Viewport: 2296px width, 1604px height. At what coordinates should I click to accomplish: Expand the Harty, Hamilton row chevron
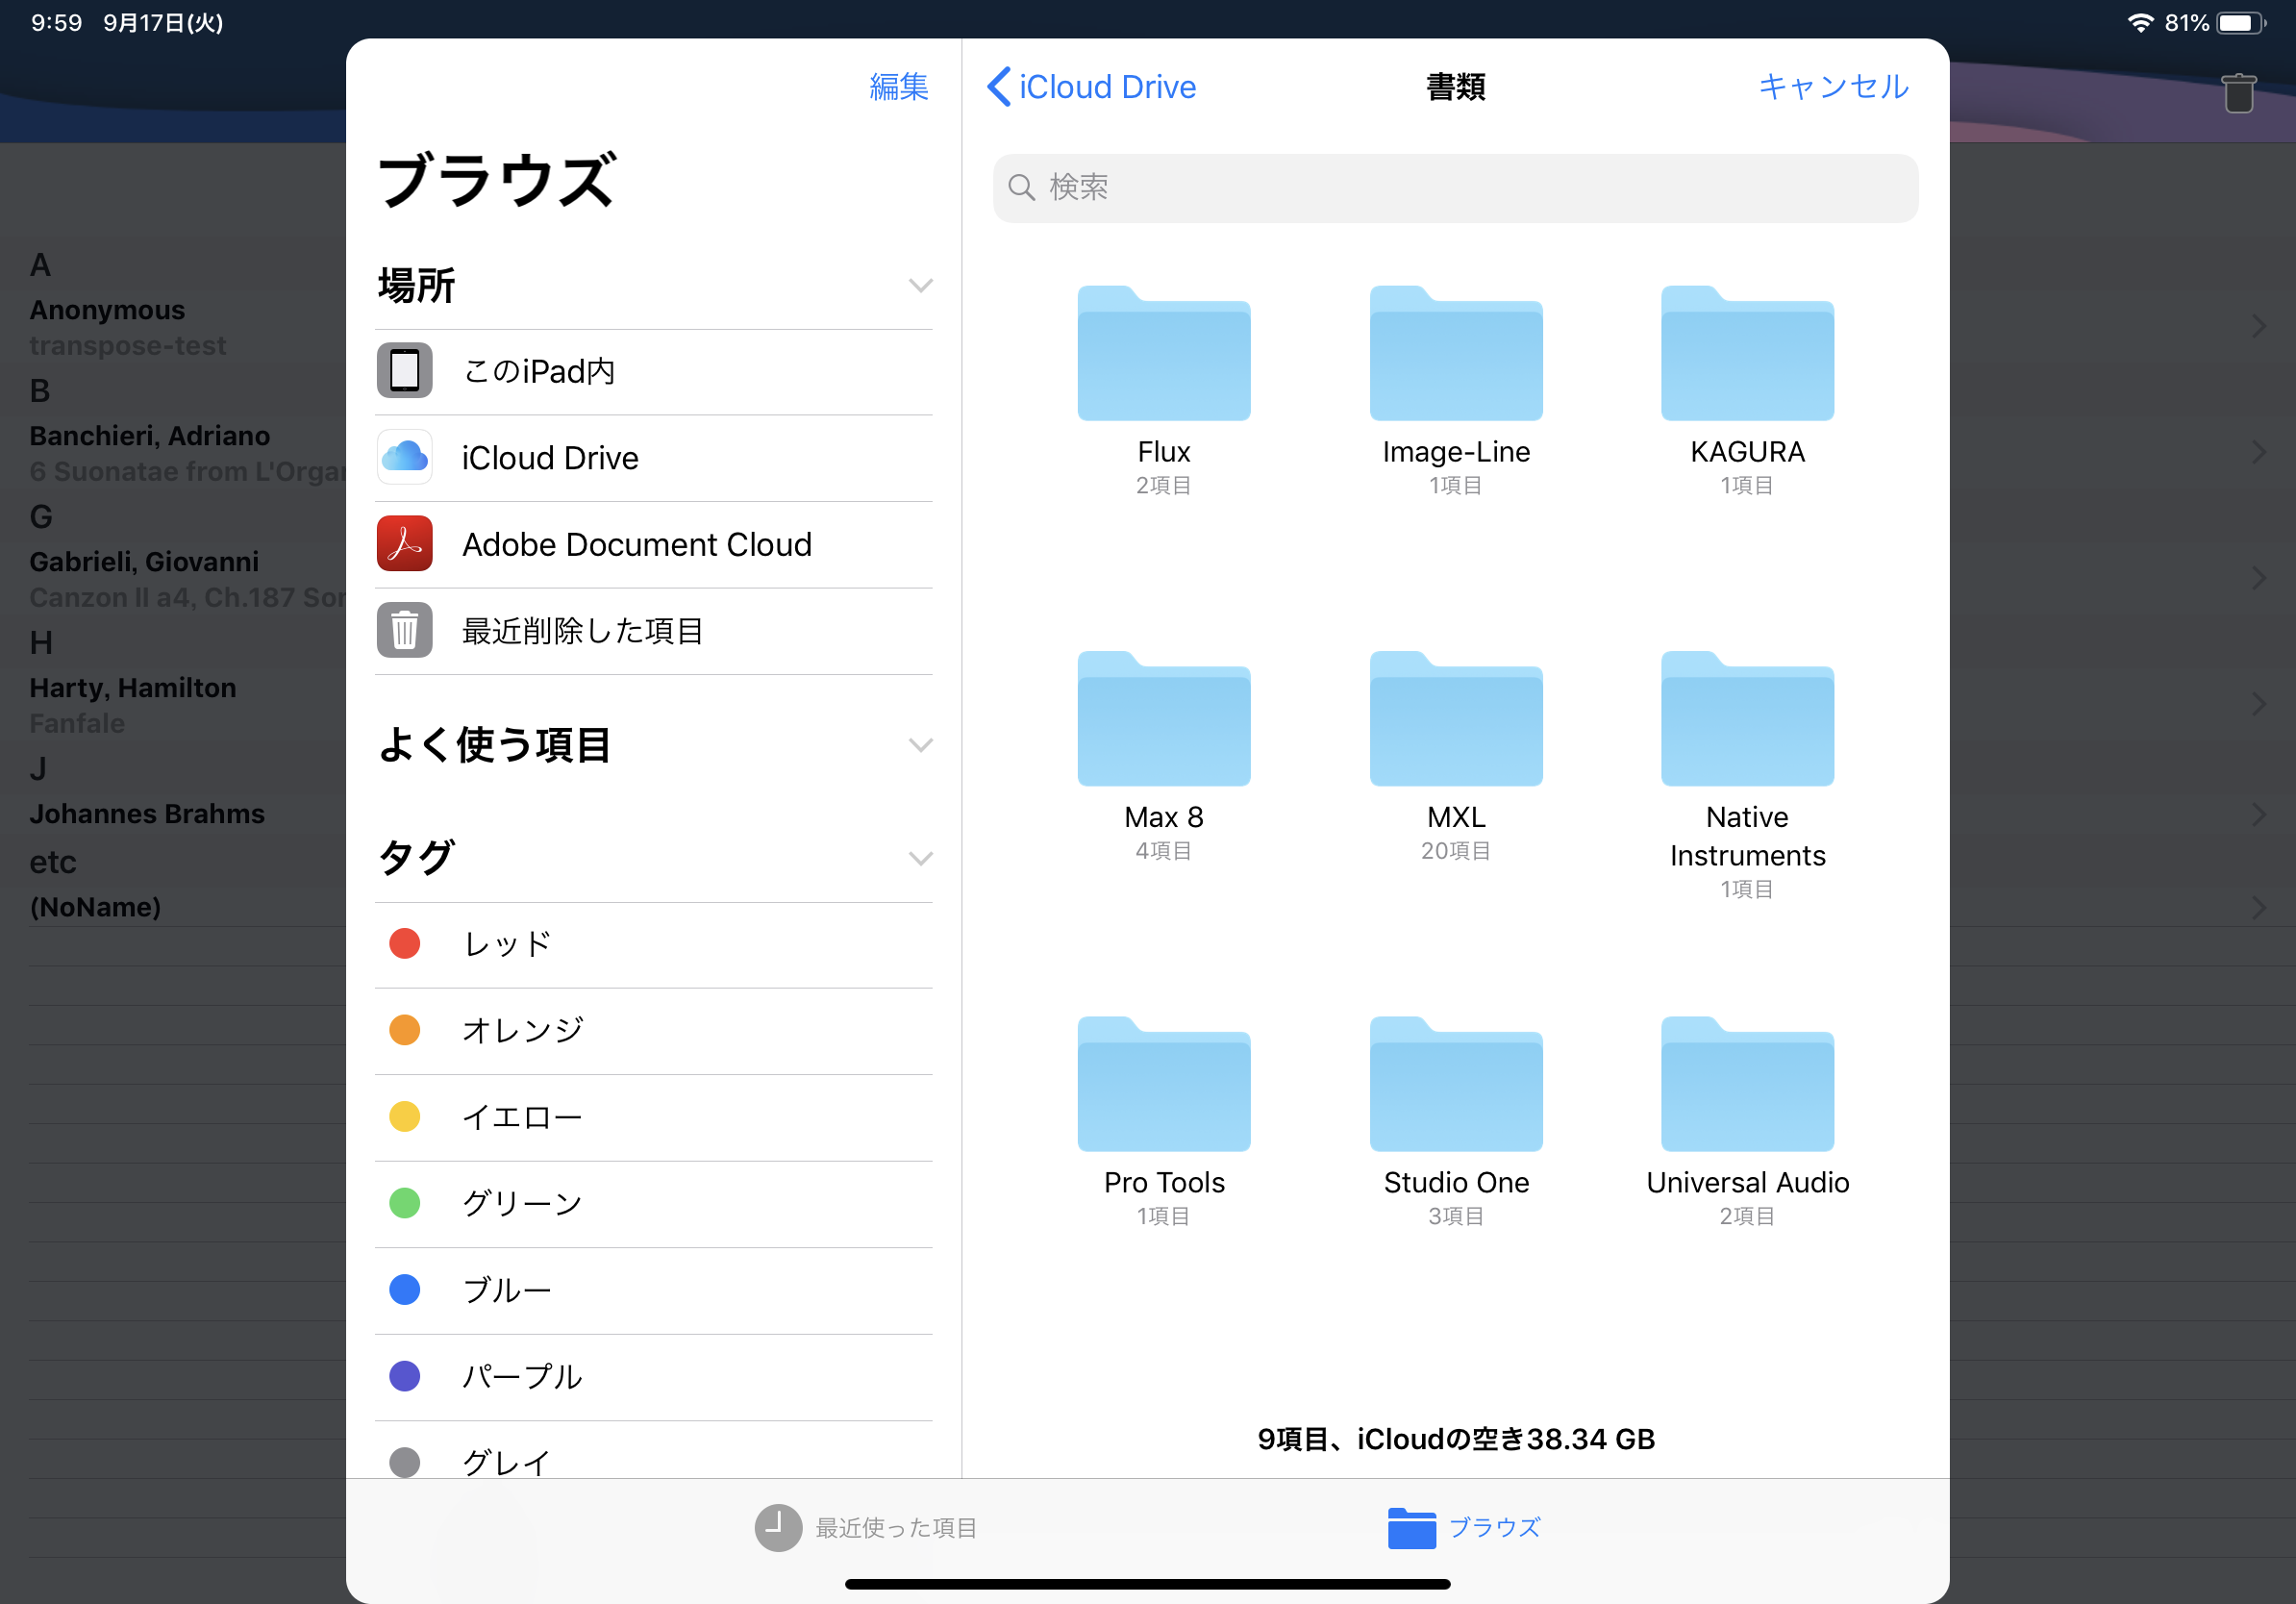(2258, 704)
